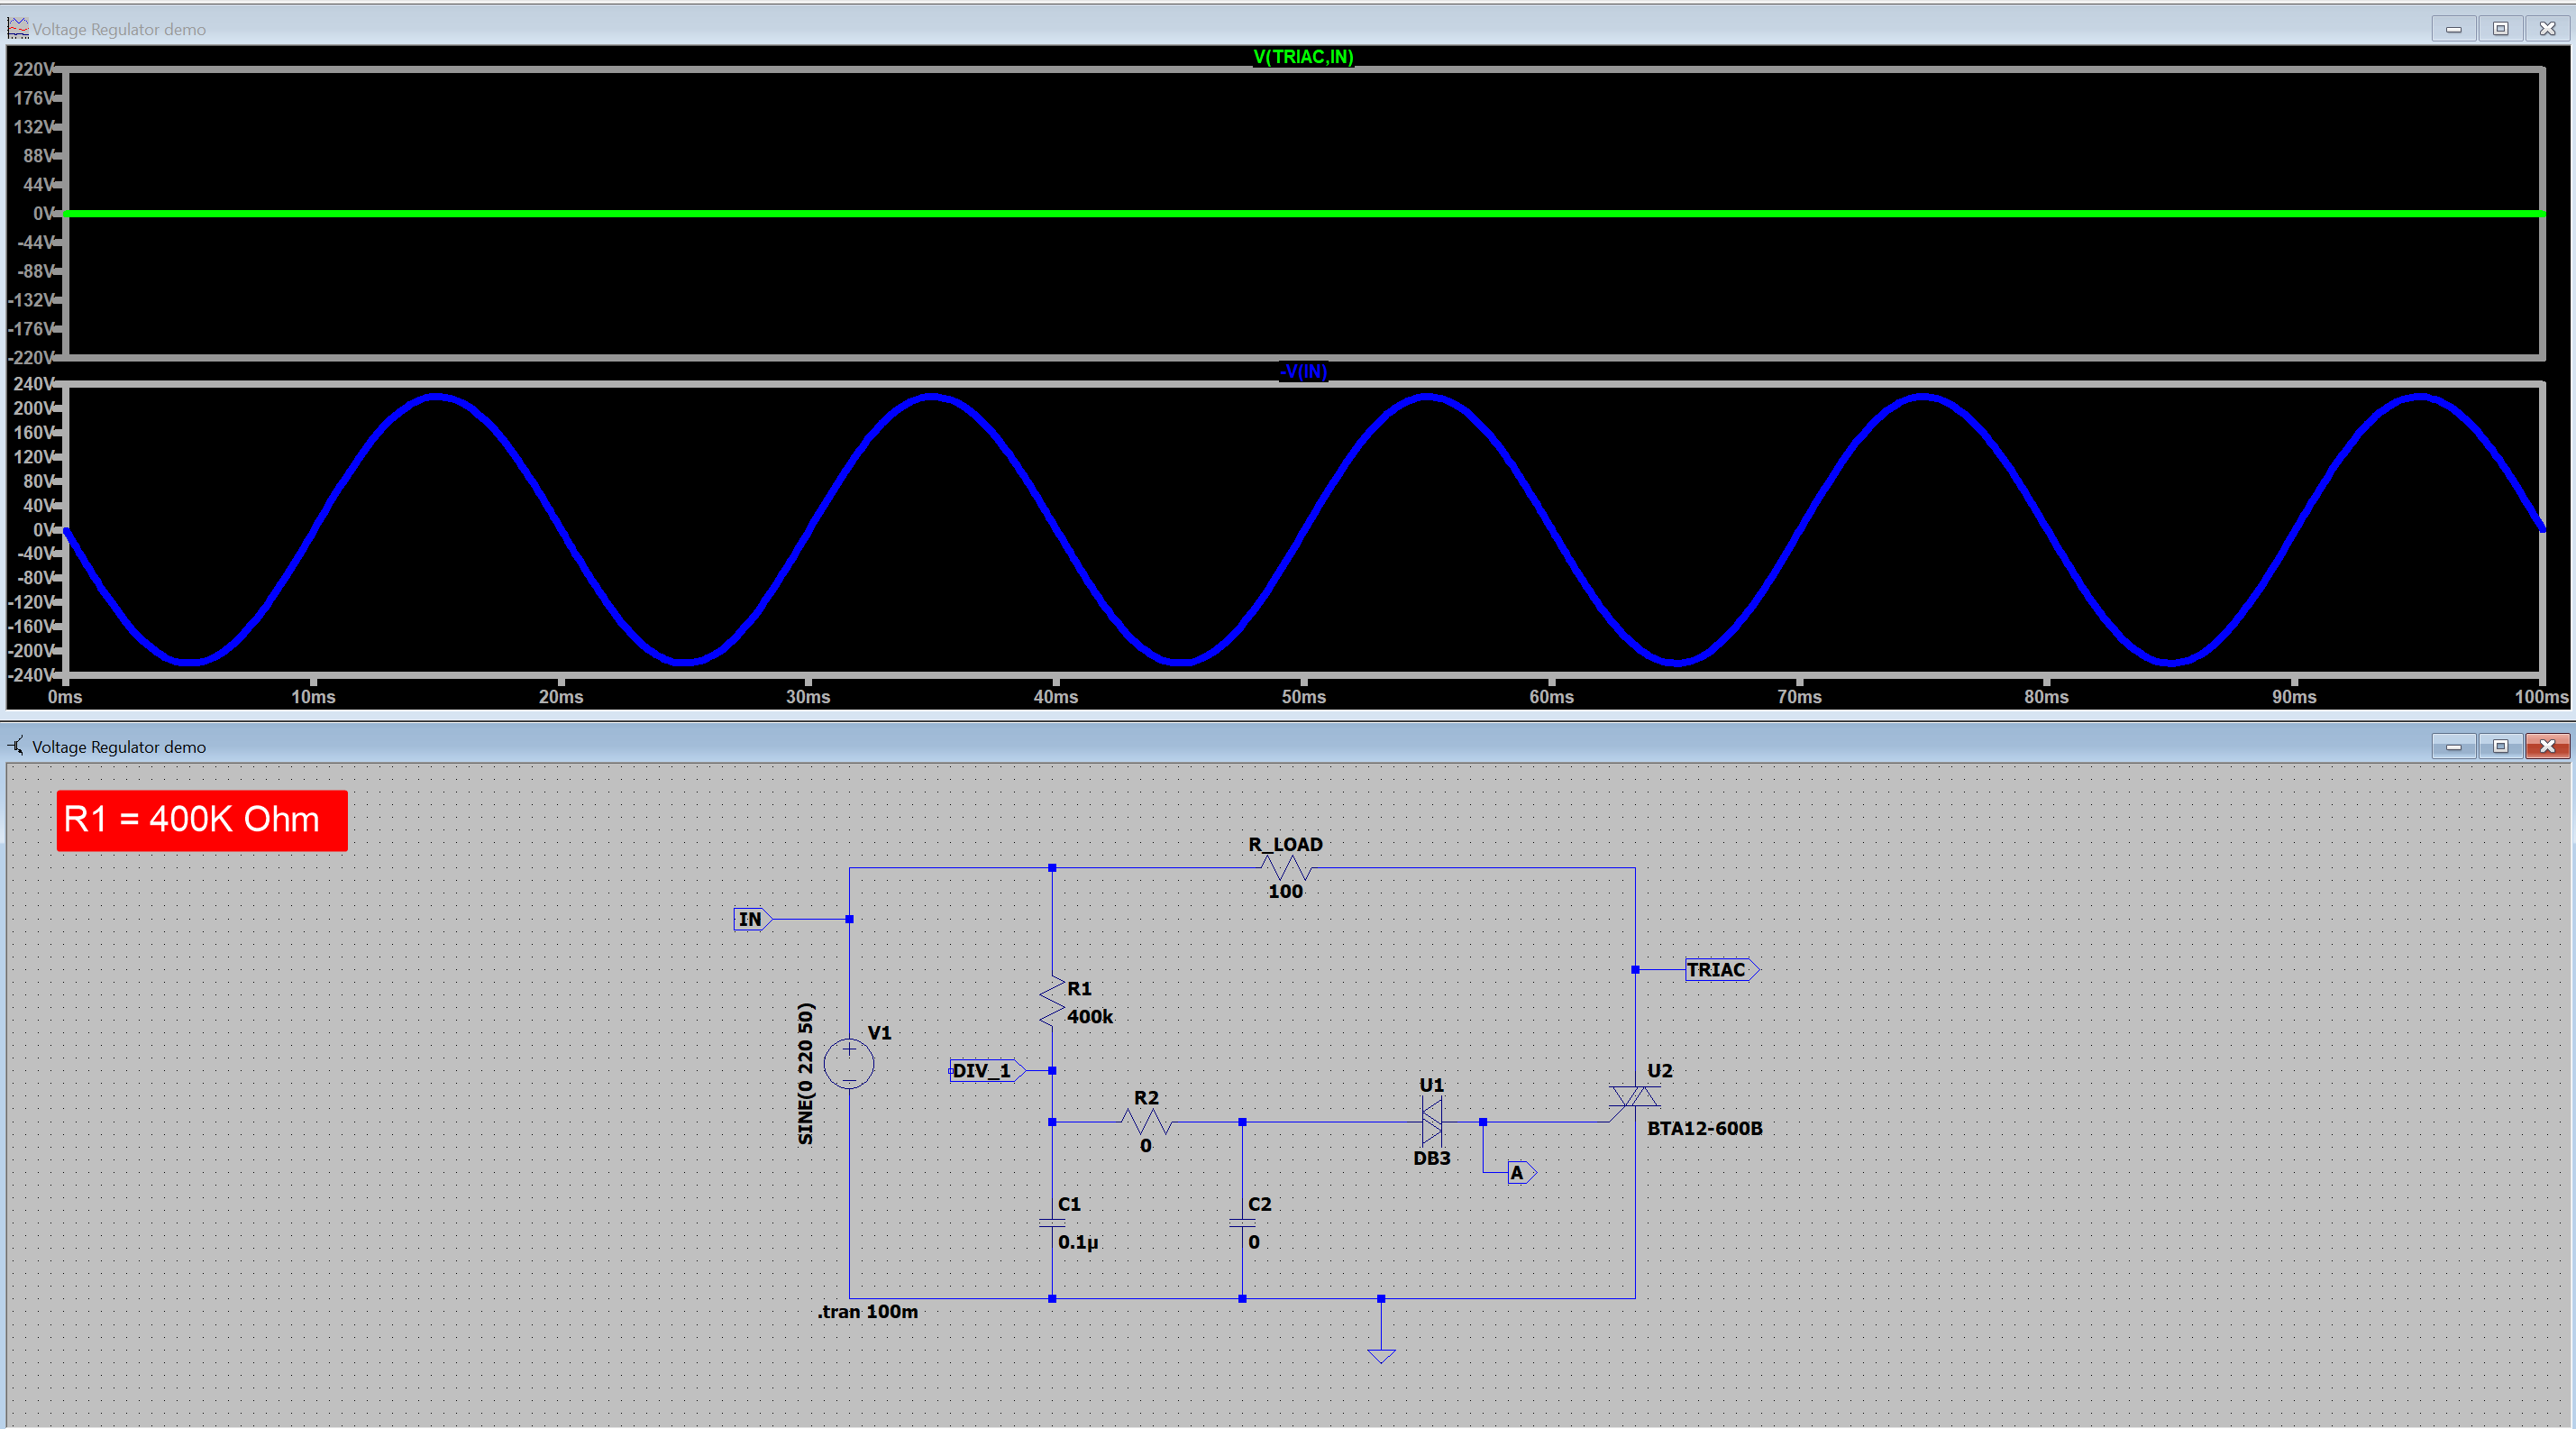The image size is (2576, 1429).
Task: Click the DB3 diac symbol U1
Action: (x=1432, y=1122)
